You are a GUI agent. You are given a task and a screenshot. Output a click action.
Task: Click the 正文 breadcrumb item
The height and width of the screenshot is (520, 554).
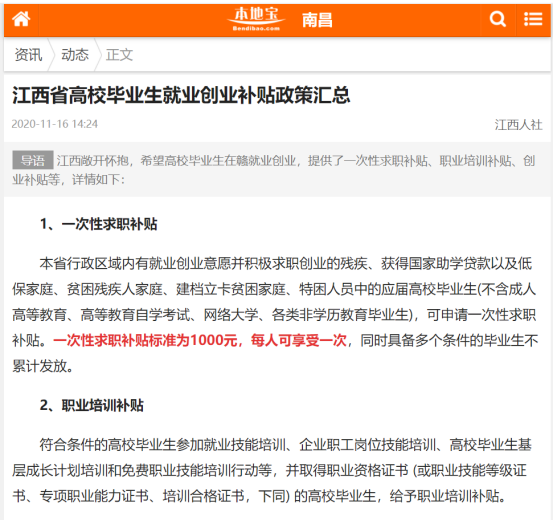point(119,55)
